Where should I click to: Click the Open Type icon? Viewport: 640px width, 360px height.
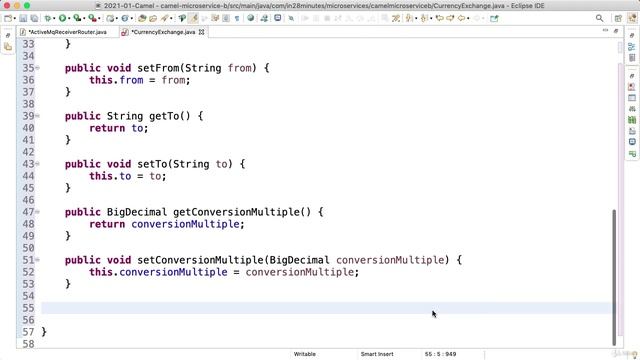point(142,18)
